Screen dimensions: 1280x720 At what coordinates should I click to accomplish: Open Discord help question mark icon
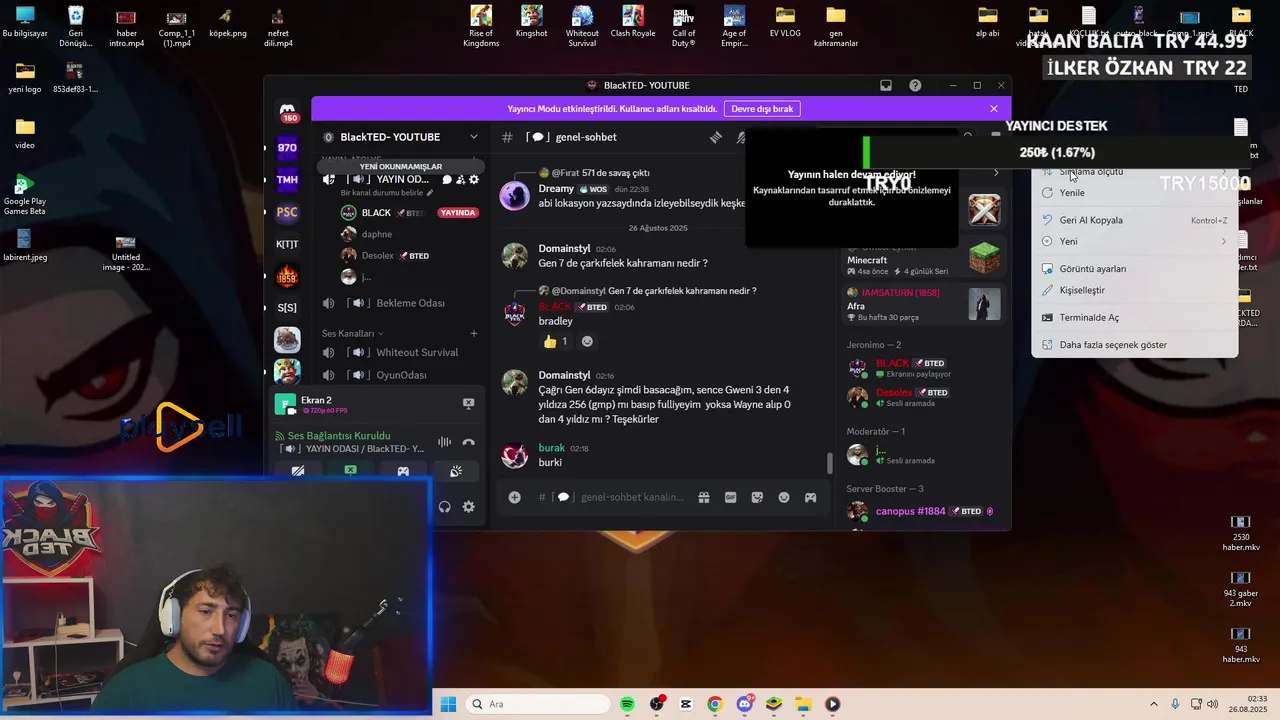(x=915, y=85)
